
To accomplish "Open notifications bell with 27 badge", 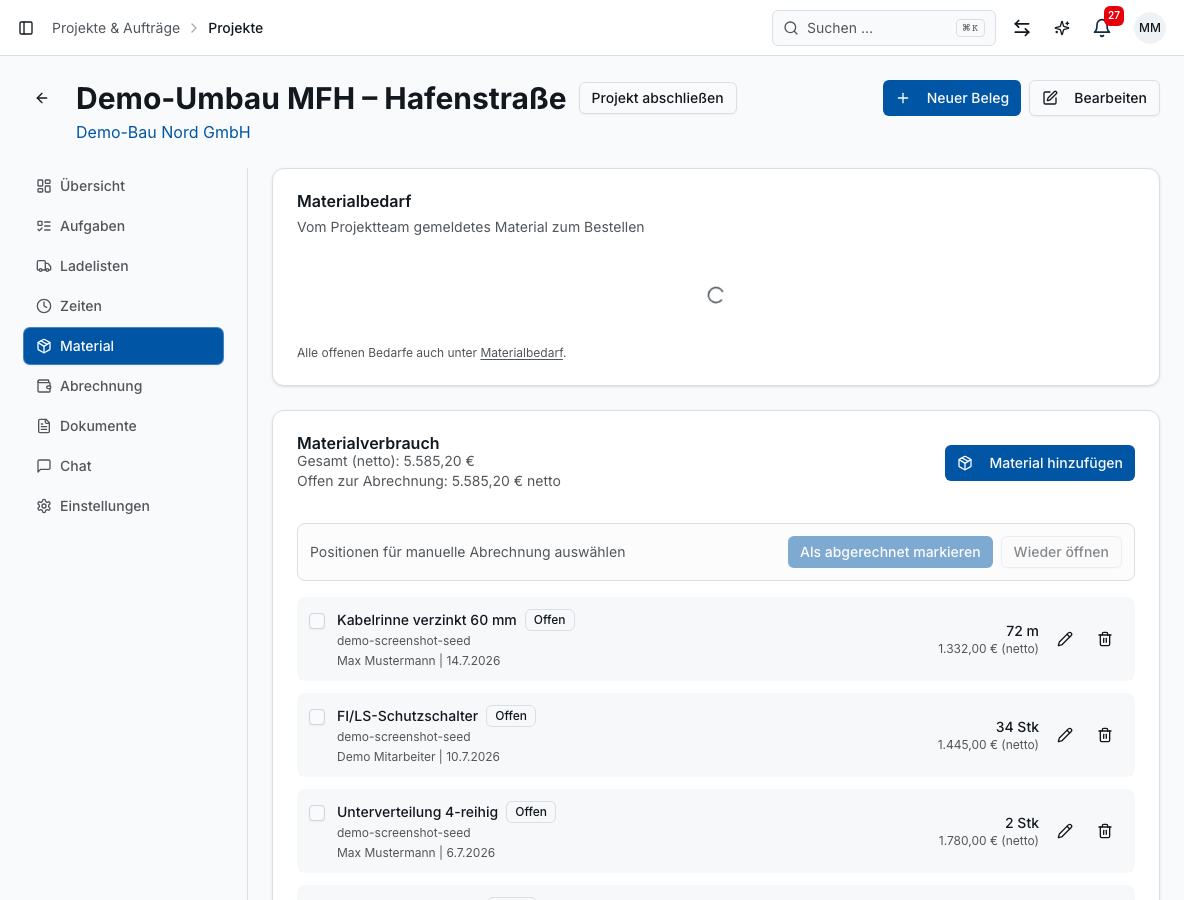I will point(1102,28).
